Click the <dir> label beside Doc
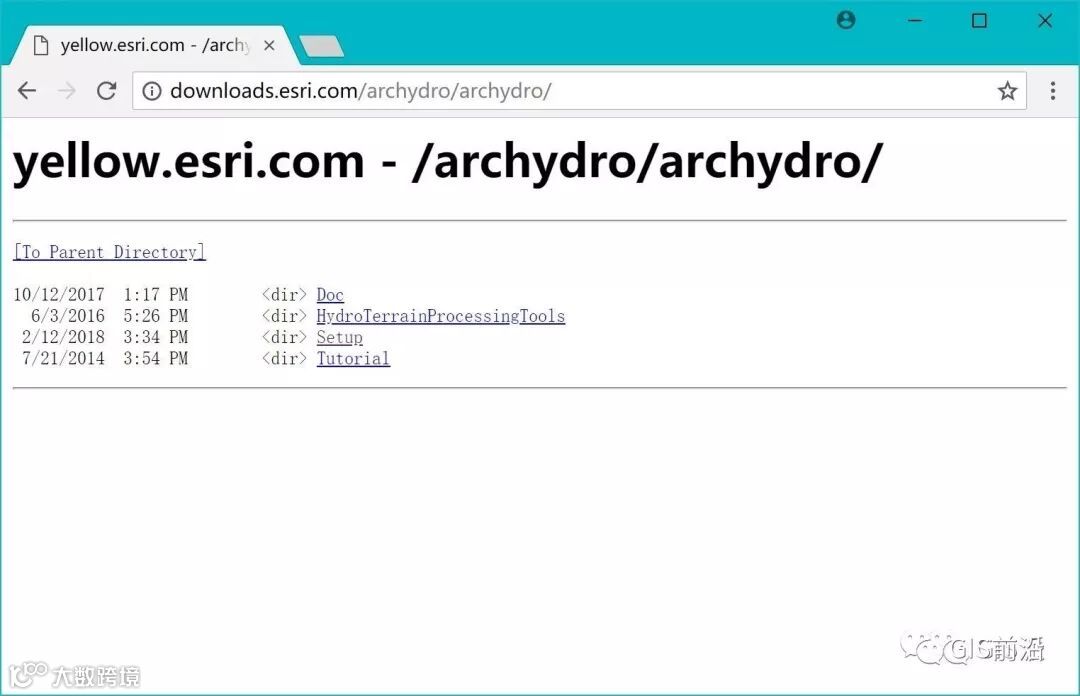Screen dimensions: 1080x696 click(284, 294)
